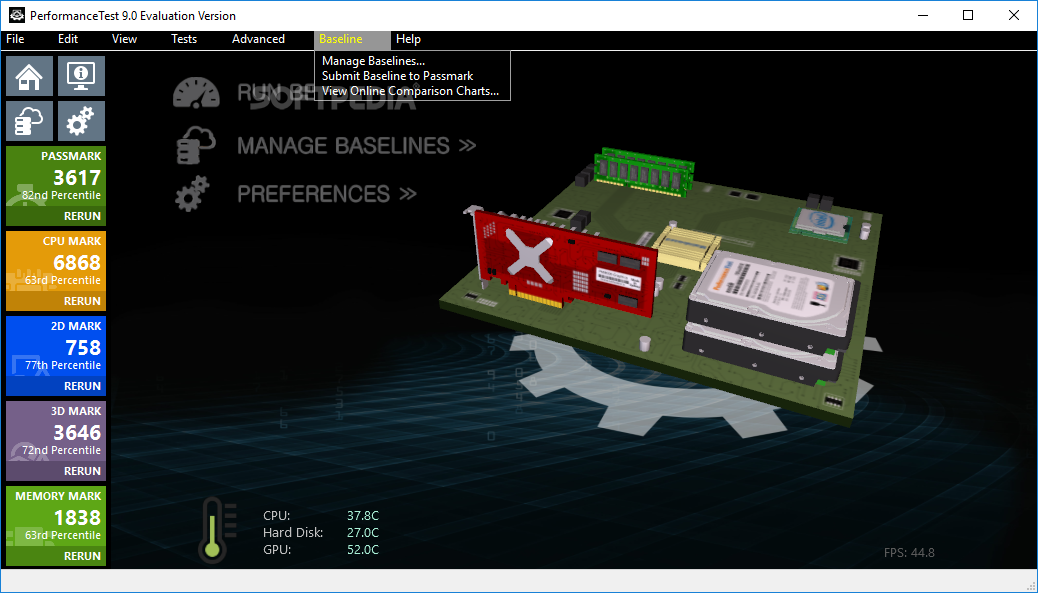Image resolution: width=1038 pixels, height=593 pixels.
Task: Click the cloud baselines sidebar icon
Action: coord(30,121)
